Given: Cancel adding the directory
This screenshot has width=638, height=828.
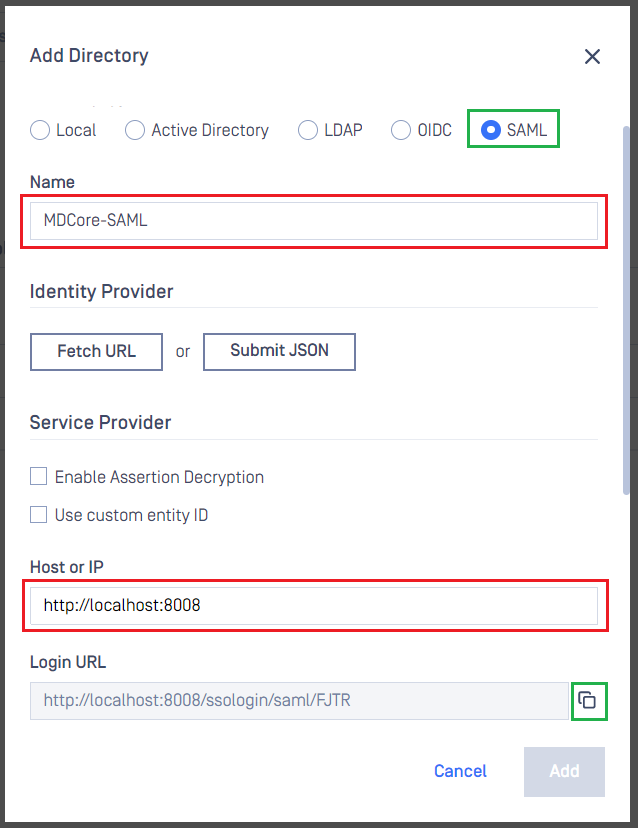Looking at the screenshot, I should coord(460,771).
